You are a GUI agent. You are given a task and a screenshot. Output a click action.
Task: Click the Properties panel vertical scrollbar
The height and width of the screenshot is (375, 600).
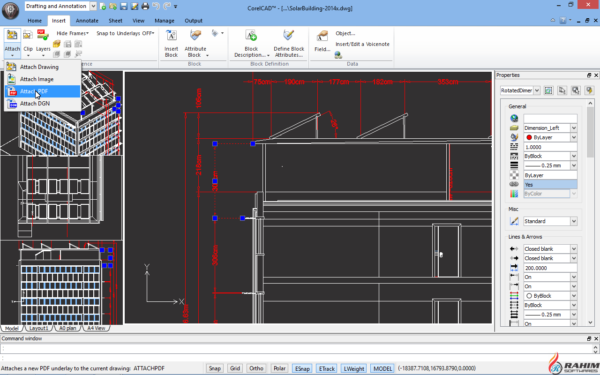click(590, 213)
